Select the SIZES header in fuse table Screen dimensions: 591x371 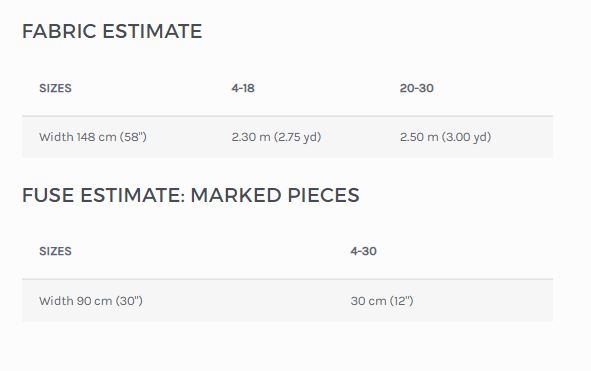point(55,251)
